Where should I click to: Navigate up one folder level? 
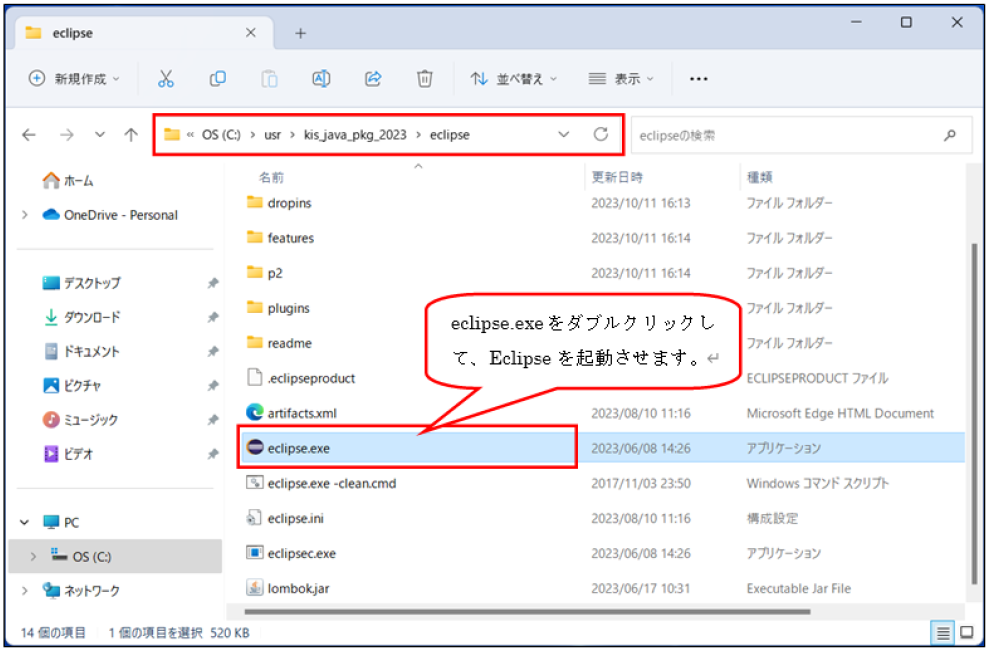(x=131, y=135)
